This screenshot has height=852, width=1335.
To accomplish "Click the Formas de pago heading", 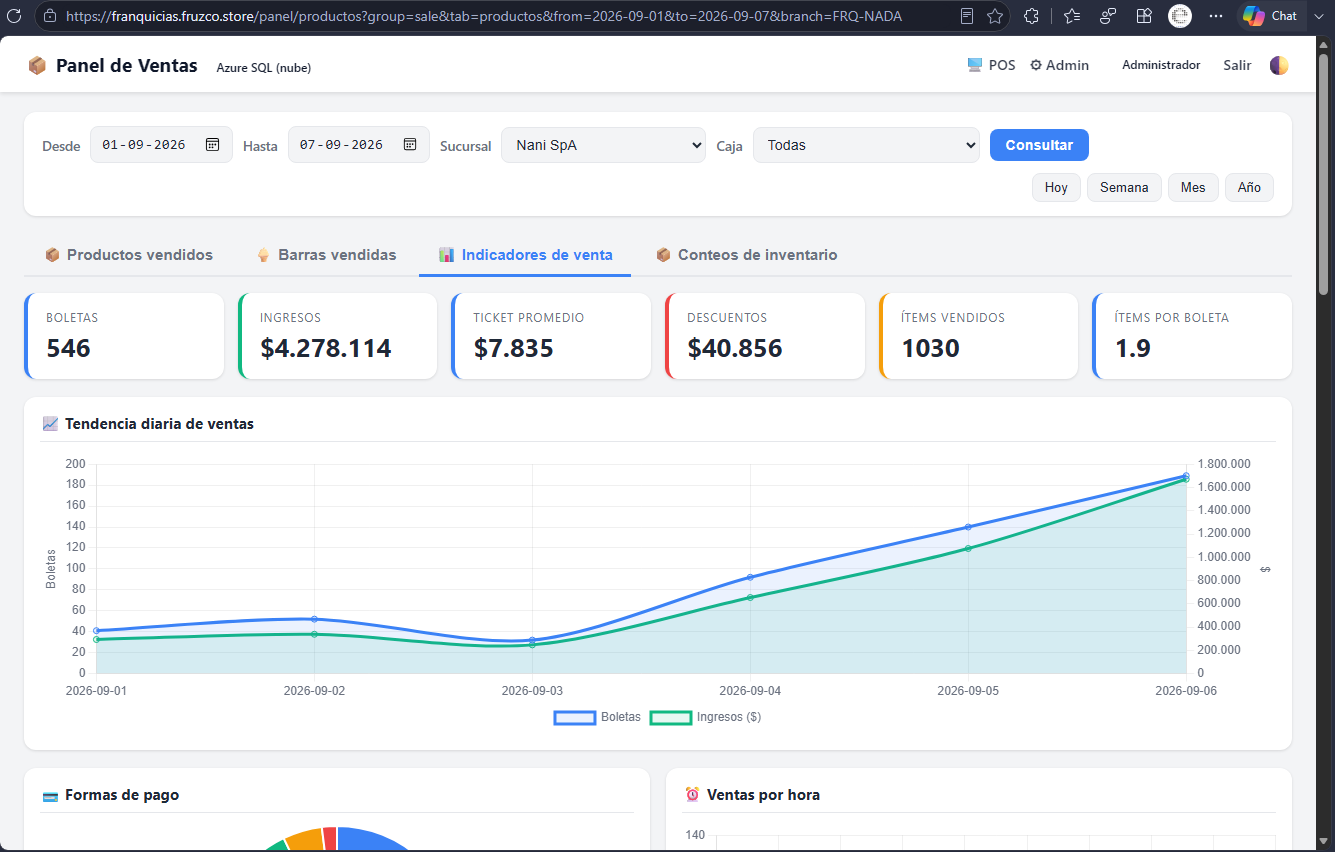I will [122, 795].
